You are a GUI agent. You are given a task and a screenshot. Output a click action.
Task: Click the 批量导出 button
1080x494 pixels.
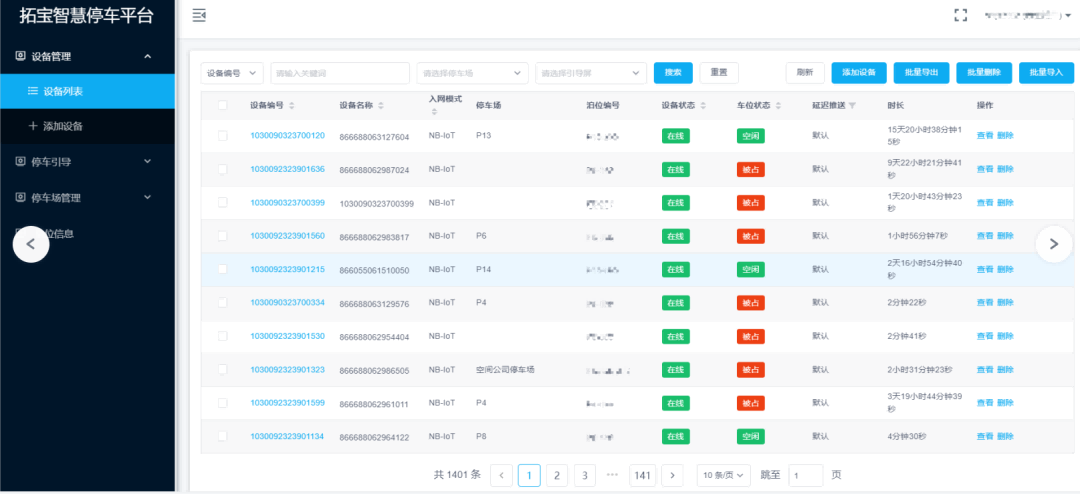click(920, 73)
